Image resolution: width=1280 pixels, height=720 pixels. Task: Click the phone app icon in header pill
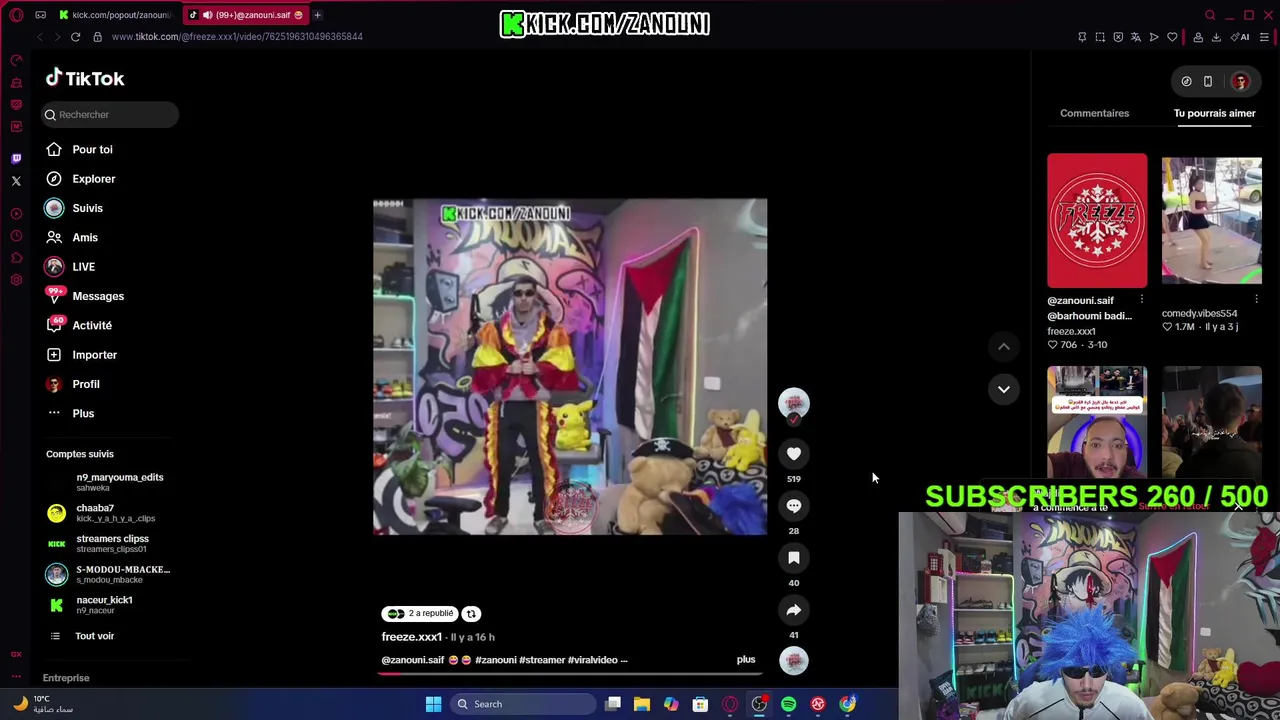1208,81
